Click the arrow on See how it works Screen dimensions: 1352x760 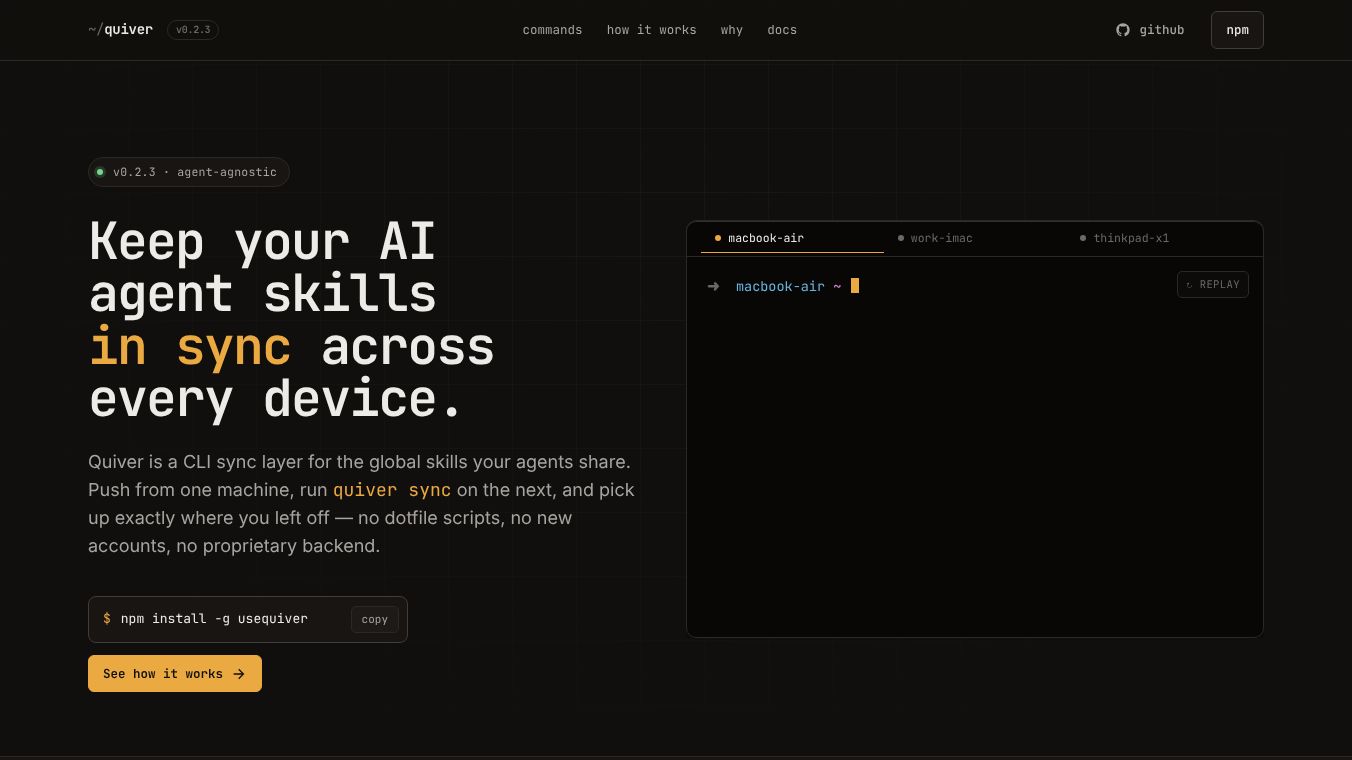[239, 674]
